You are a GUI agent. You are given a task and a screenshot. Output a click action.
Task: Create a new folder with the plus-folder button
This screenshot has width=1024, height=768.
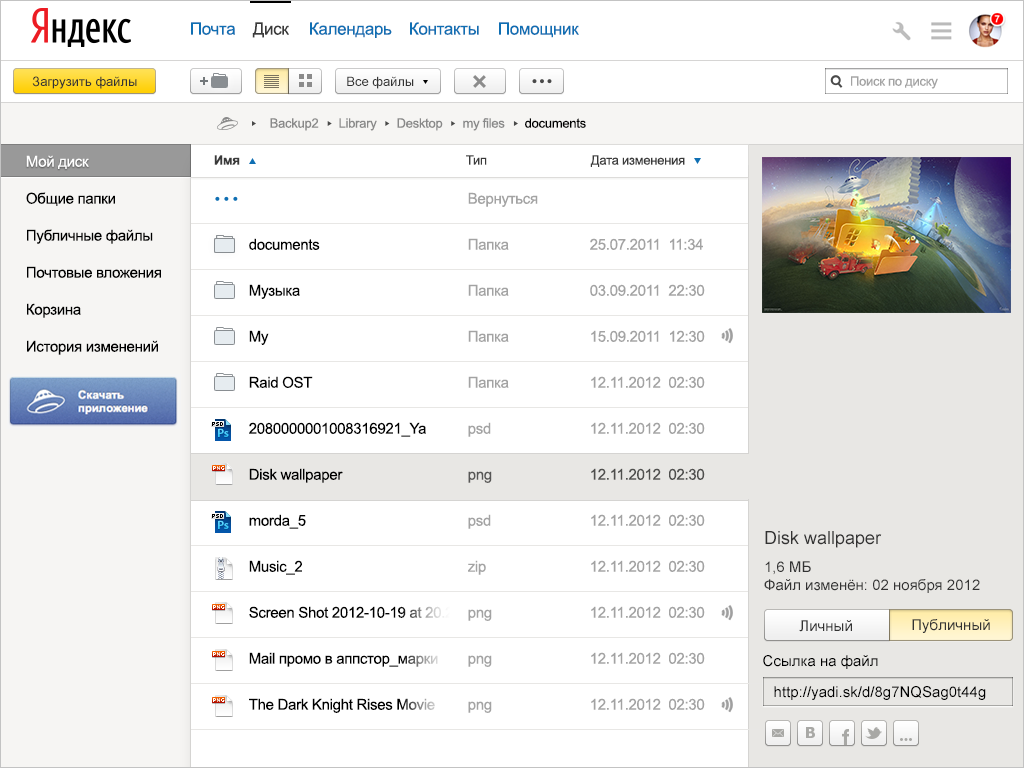pos(216,81)
